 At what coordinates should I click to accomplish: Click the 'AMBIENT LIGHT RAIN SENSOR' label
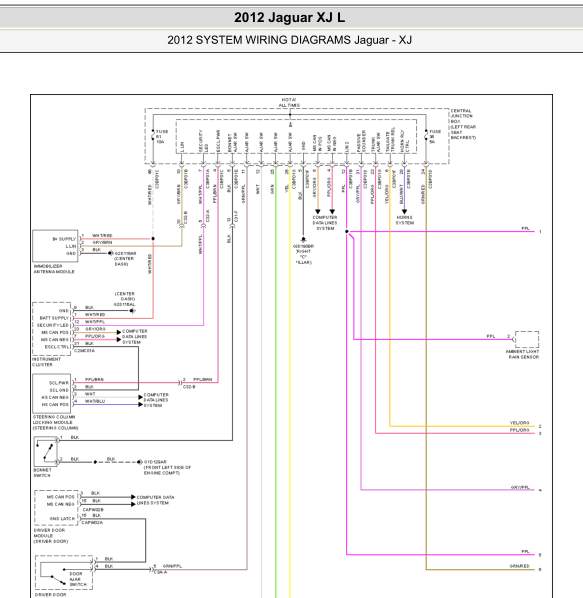522,354
